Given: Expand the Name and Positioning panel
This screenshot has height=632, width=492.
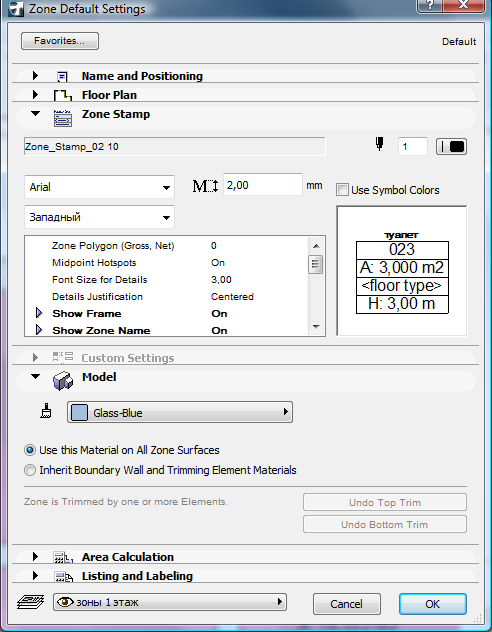Looking at the screenshot, I should 35,75.
